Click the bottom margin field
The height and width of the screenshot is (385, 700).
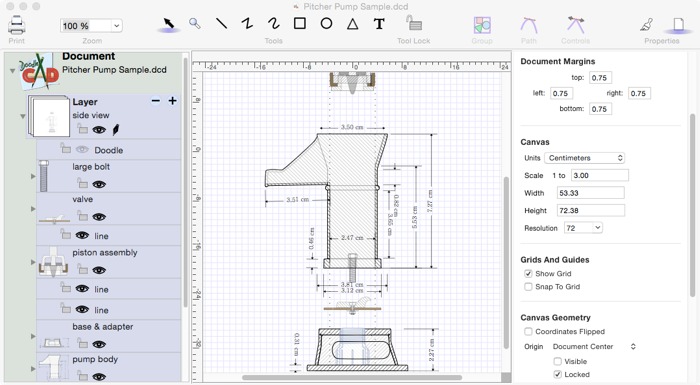coord(600,109)
